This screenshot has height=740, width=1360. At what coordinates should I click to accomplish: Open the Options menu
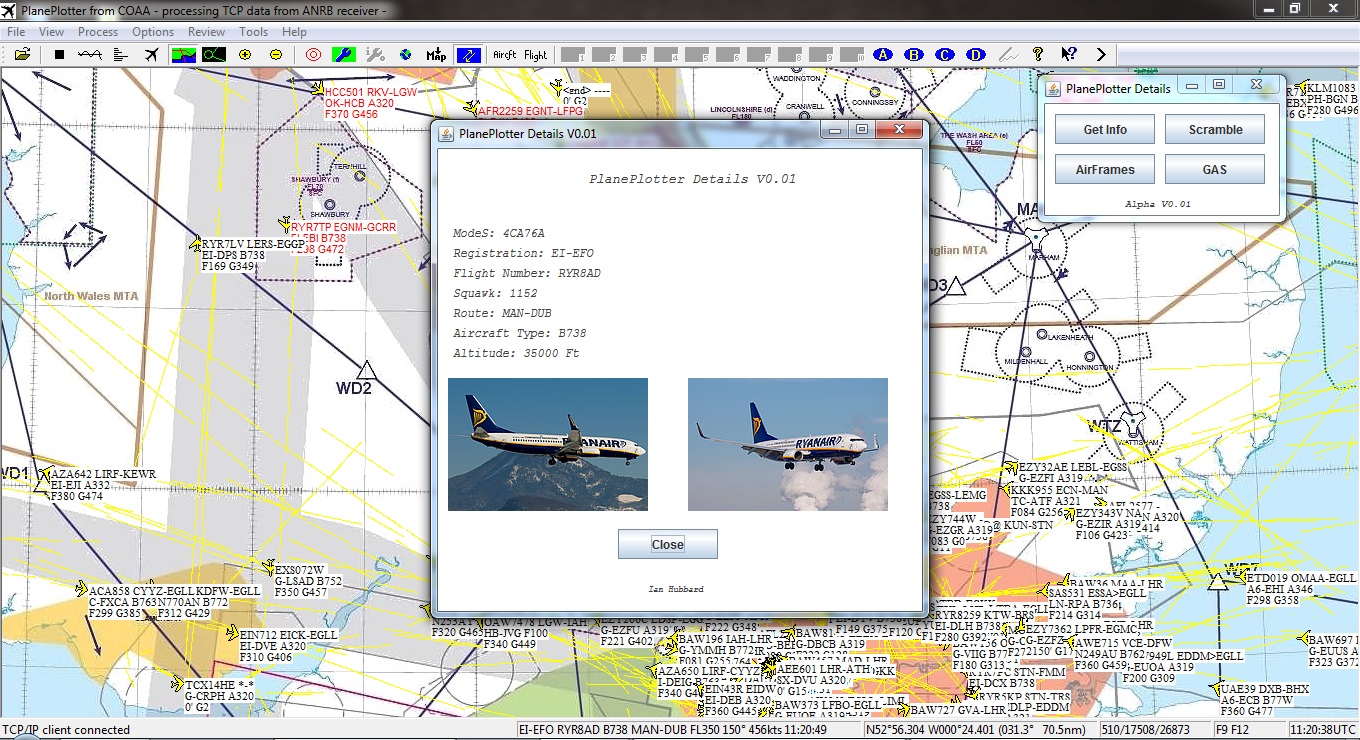coord(153,32)
